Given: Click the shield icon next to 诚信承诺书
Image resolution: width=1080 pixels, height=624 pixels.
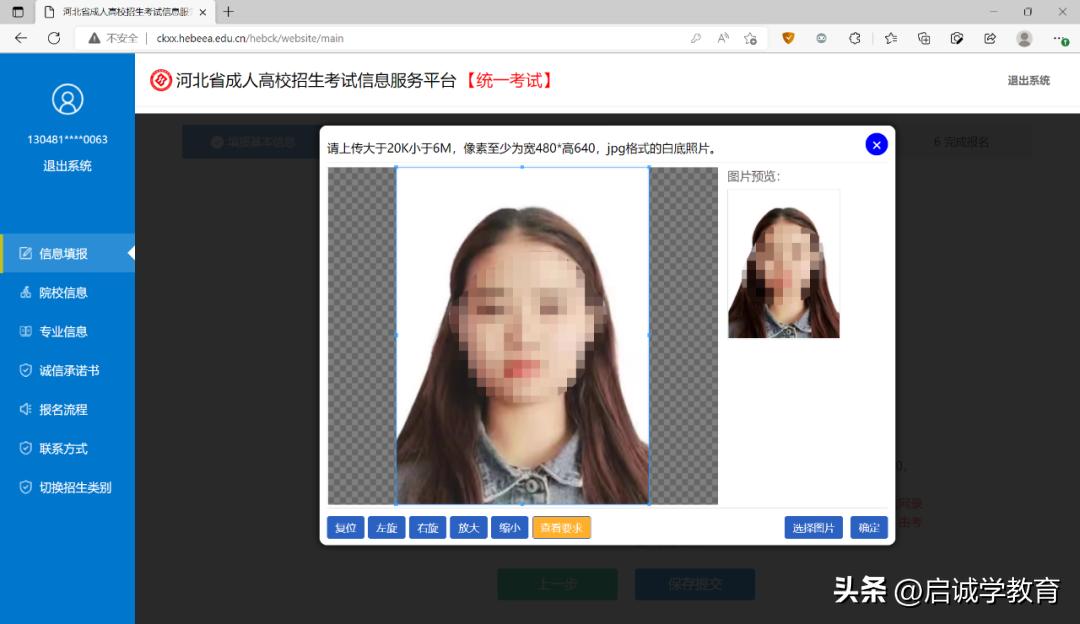Looking at the screenshot, I should click(x=24, y=370).
